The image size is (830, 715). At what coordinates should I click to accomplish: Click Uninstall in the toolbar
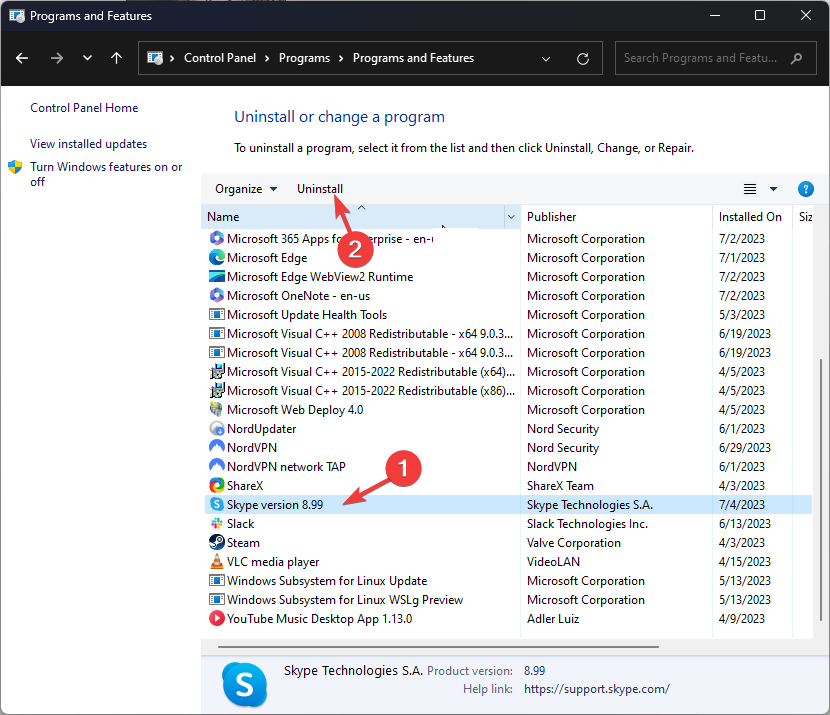[x=320, y=189]
